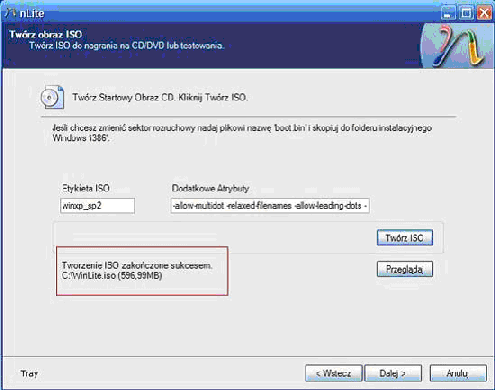Click the Twórz ISO button

(x=405, y=238)
